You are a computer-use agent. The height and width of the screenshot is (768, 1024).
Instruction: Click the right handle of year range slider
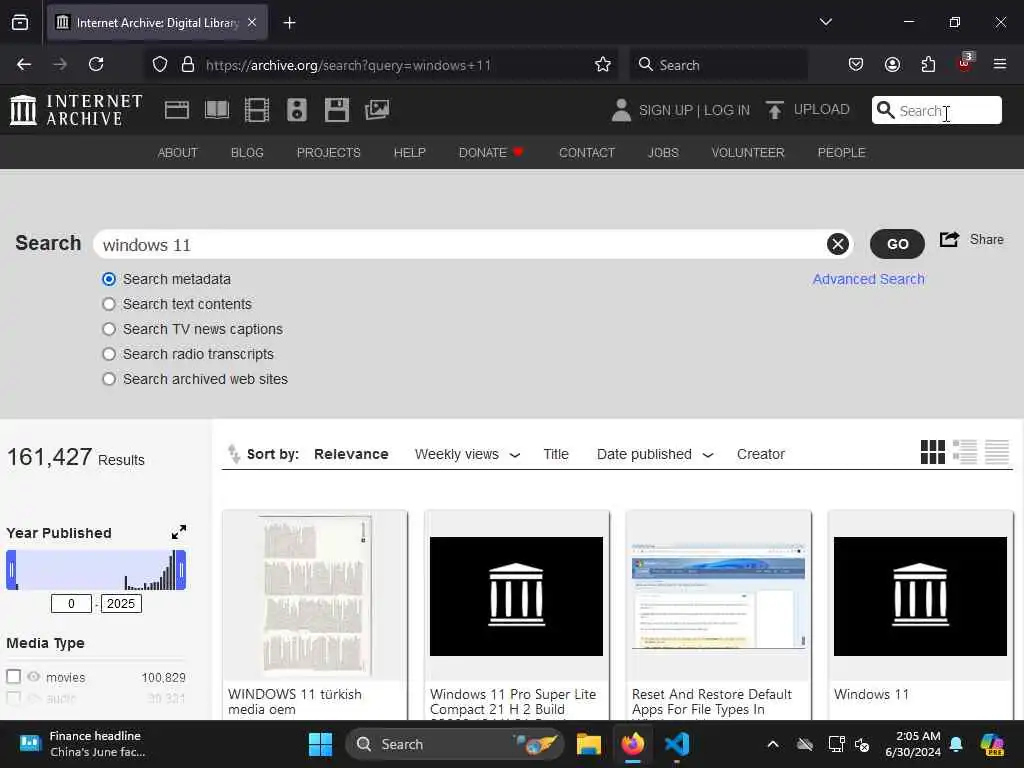(182, 569)
